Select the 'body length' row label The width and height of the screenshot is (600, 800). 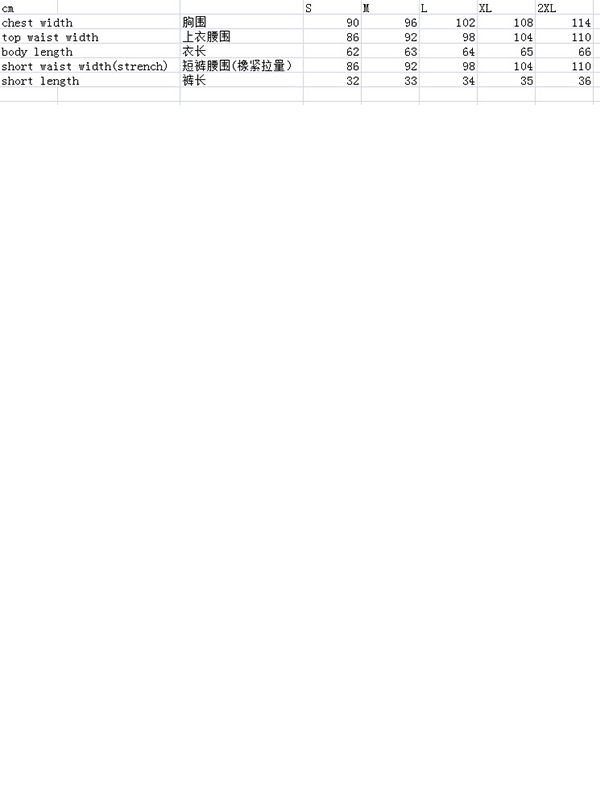90,52
